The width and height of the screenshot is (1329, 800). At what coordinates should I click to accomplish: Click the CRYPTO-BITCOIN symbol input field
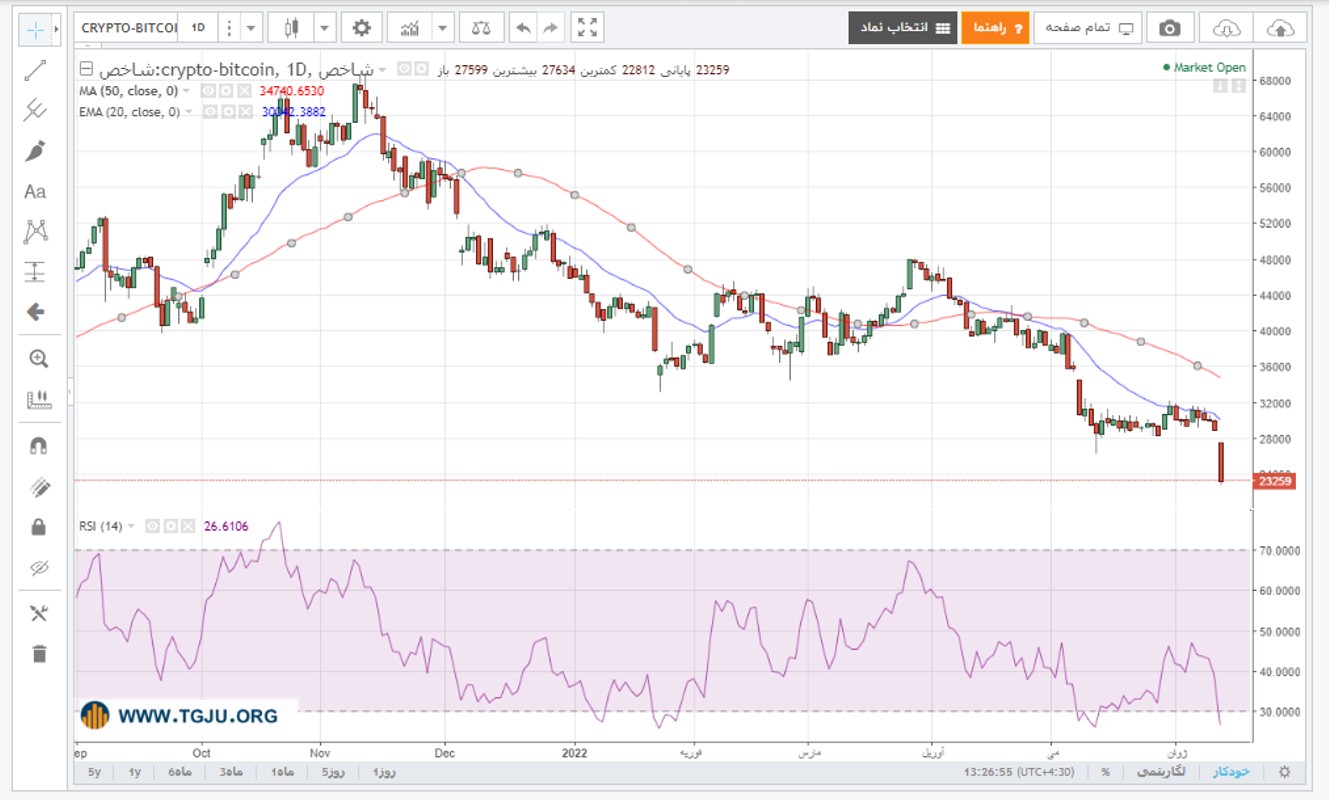[x=127, y=28]
